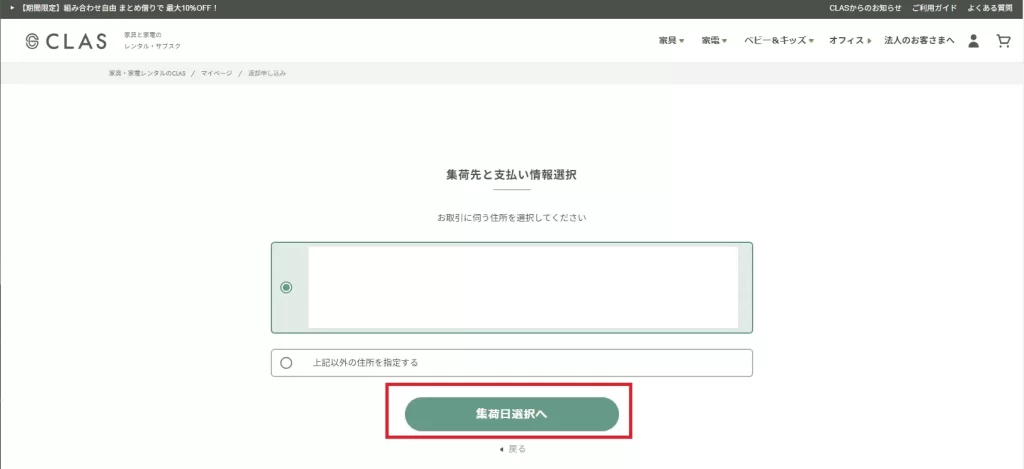The image size is (1024, 469).
Task: Open the user account icon
Action: [973, 41]
